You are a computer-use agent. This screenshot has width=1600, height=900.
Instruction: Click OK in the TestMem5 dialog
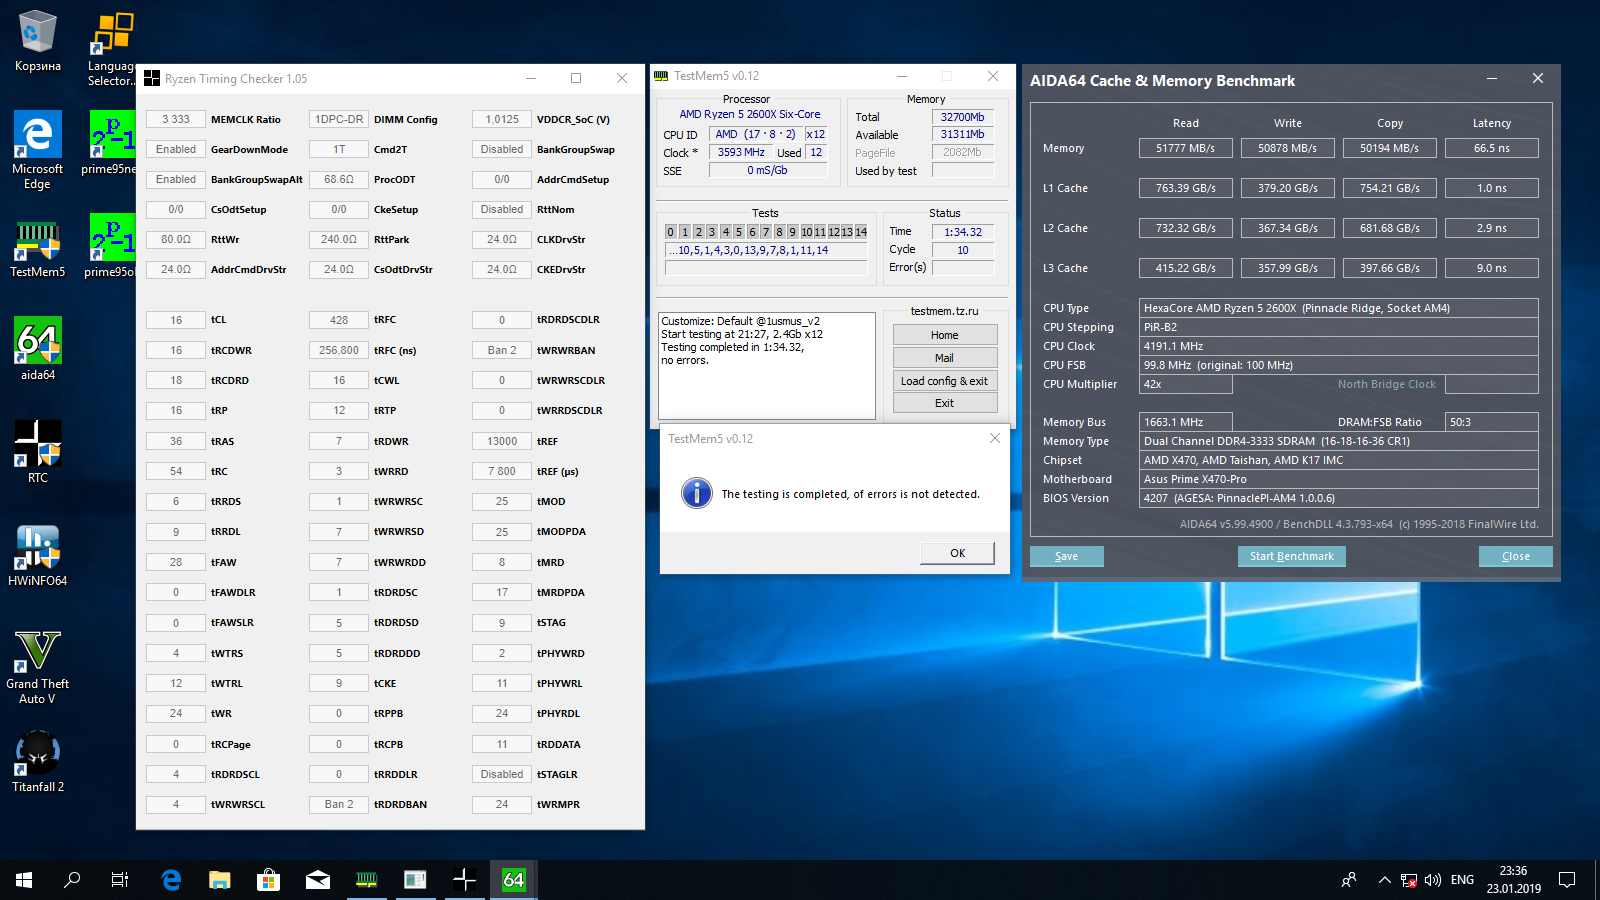[957, 553]
